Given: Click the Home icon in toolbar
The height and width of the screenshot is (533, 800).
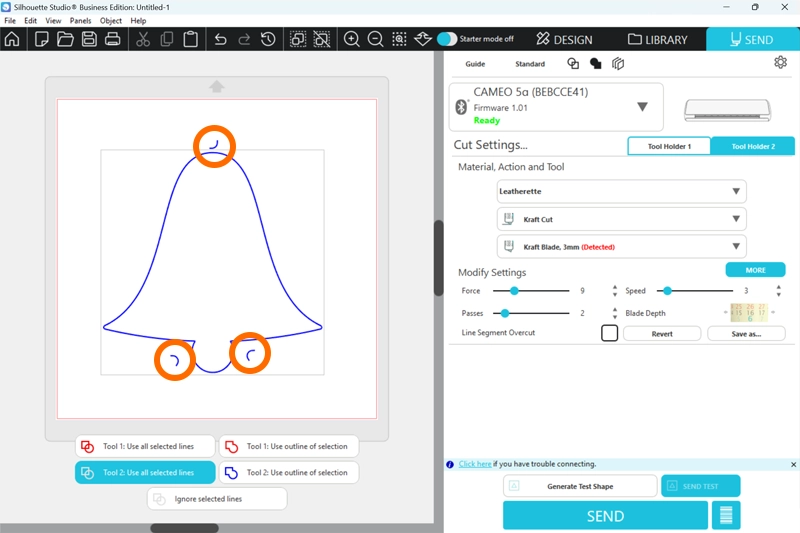Looking at the screenshot, I should [12, 40].
